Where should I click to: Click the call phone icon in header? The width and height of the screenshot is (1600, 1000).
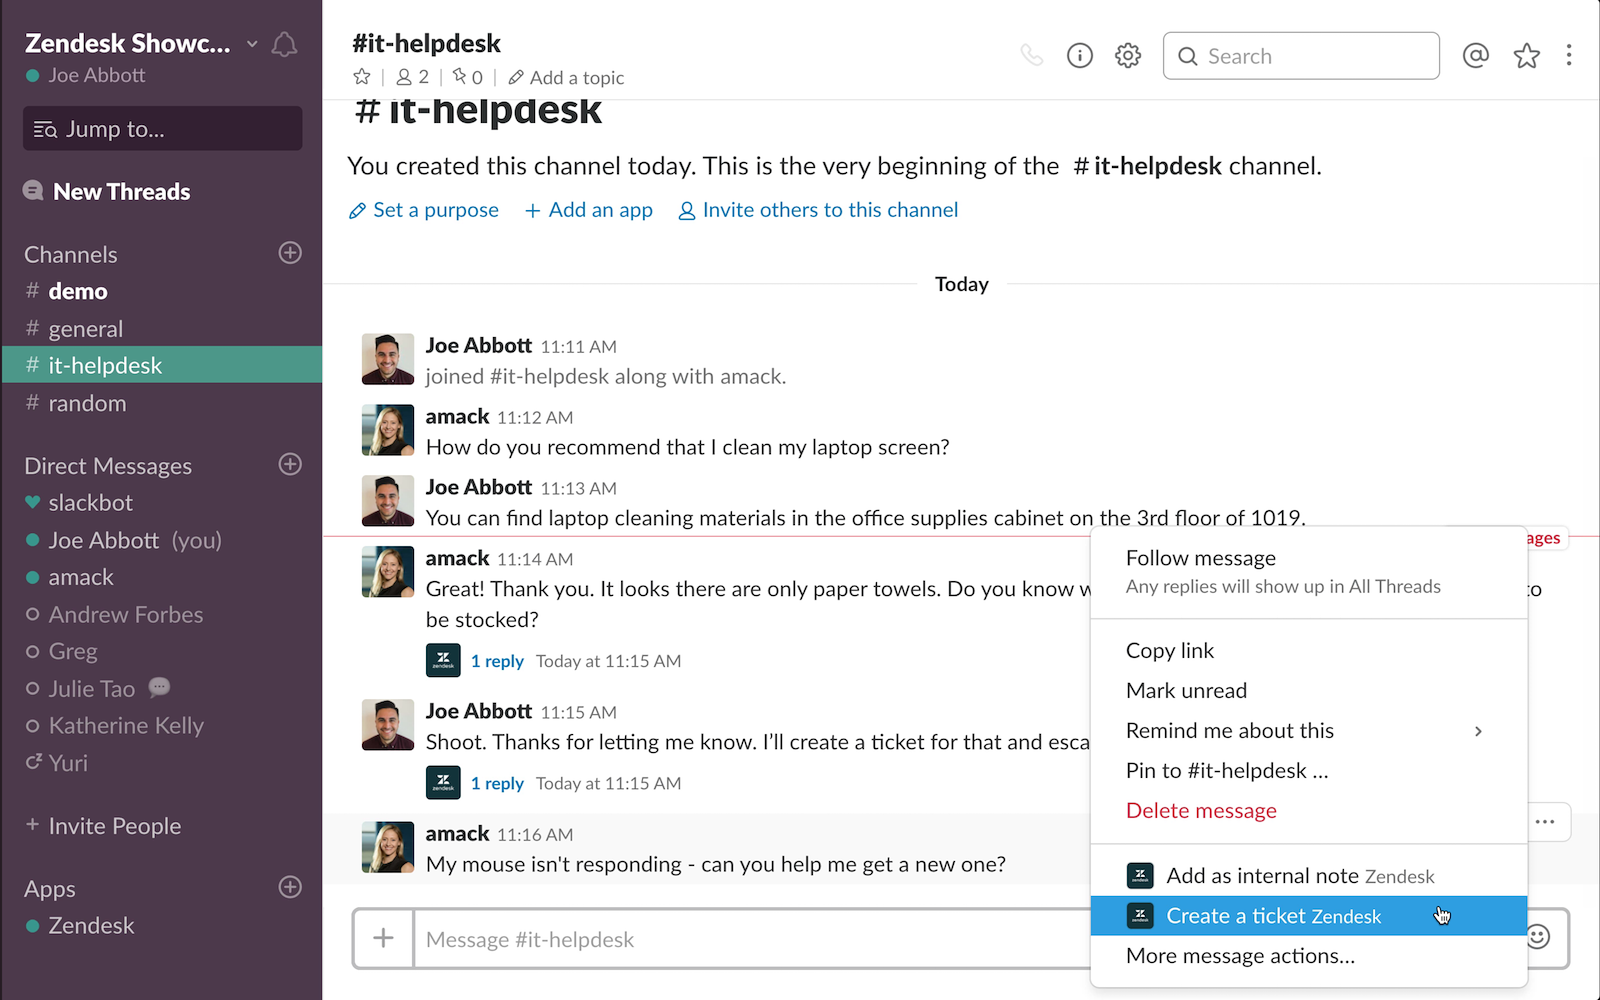click(x=1031, y=56)
